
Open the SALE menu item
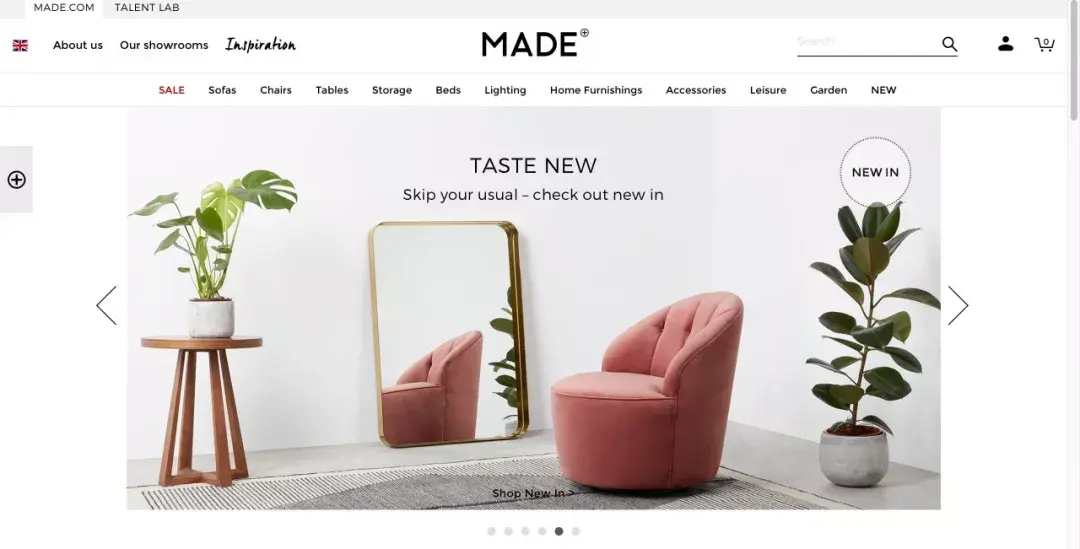tap(172, 90)
